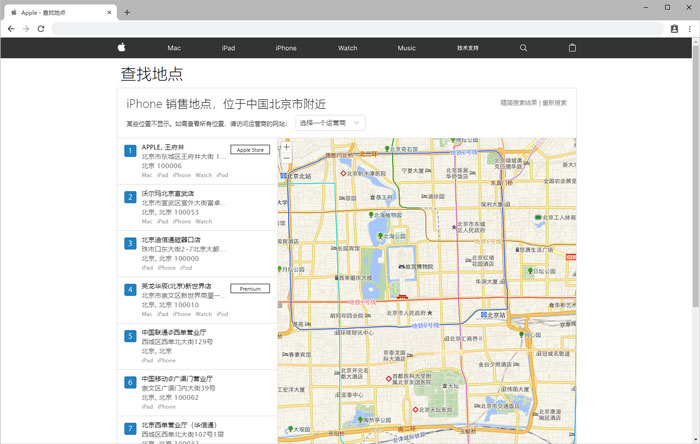This screenshot has width=700, height=444.
Task: Click the 北京天坛医院 marker on map
Action: [415, 409]
